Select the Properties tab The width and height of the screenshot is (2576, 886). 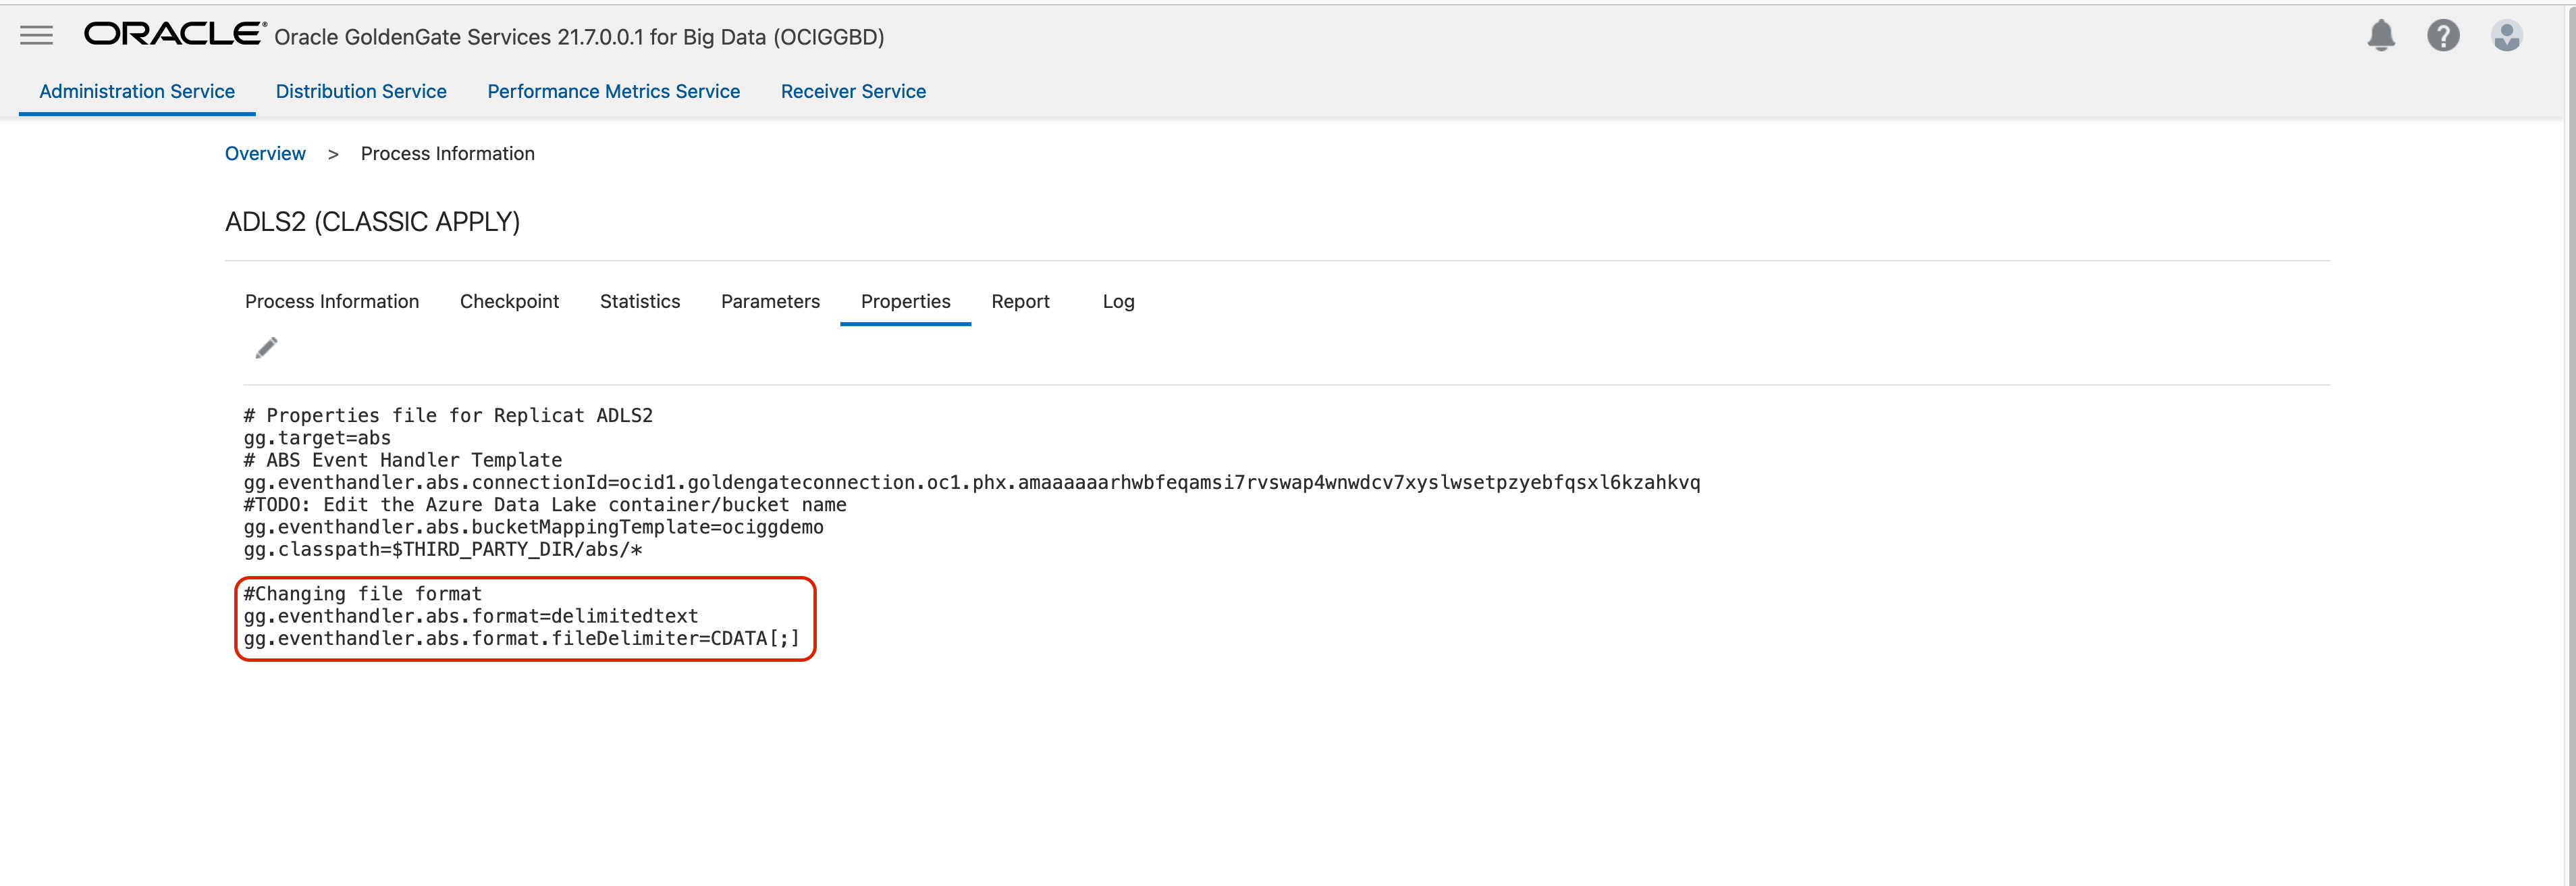(x=905, y=301)
